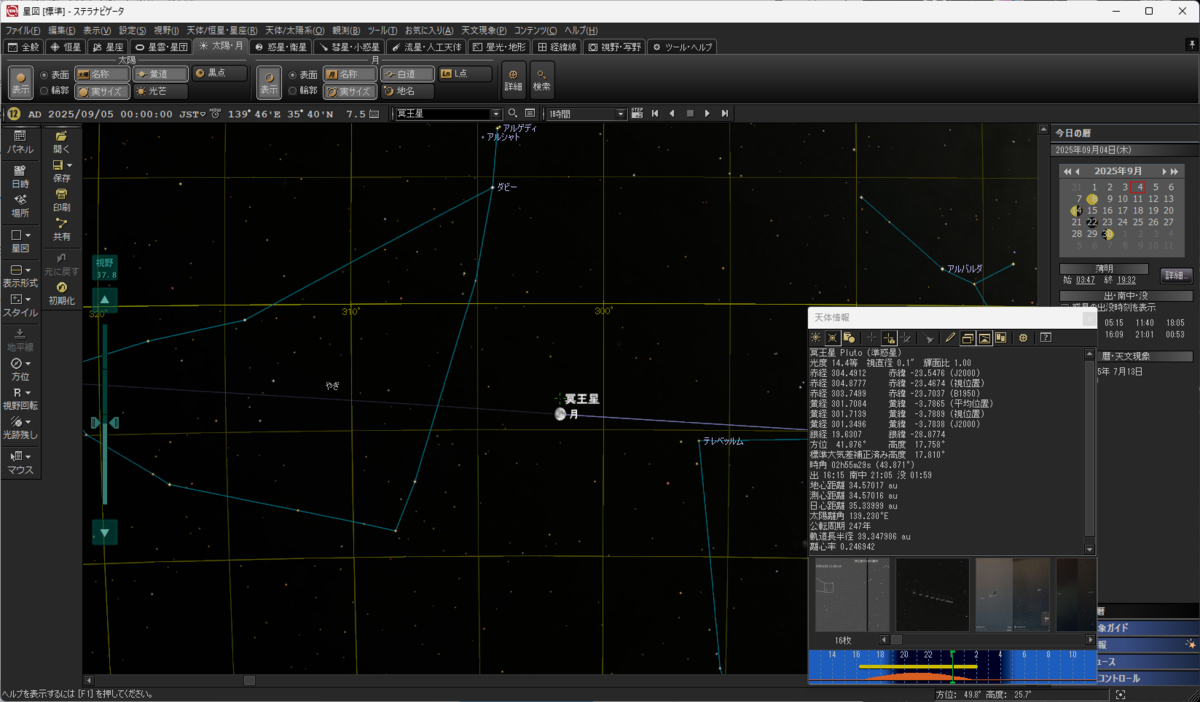Click the image view icon in 天体情報 toolbar
Viewport: 1200px width, 702px height.
[984, 338]
